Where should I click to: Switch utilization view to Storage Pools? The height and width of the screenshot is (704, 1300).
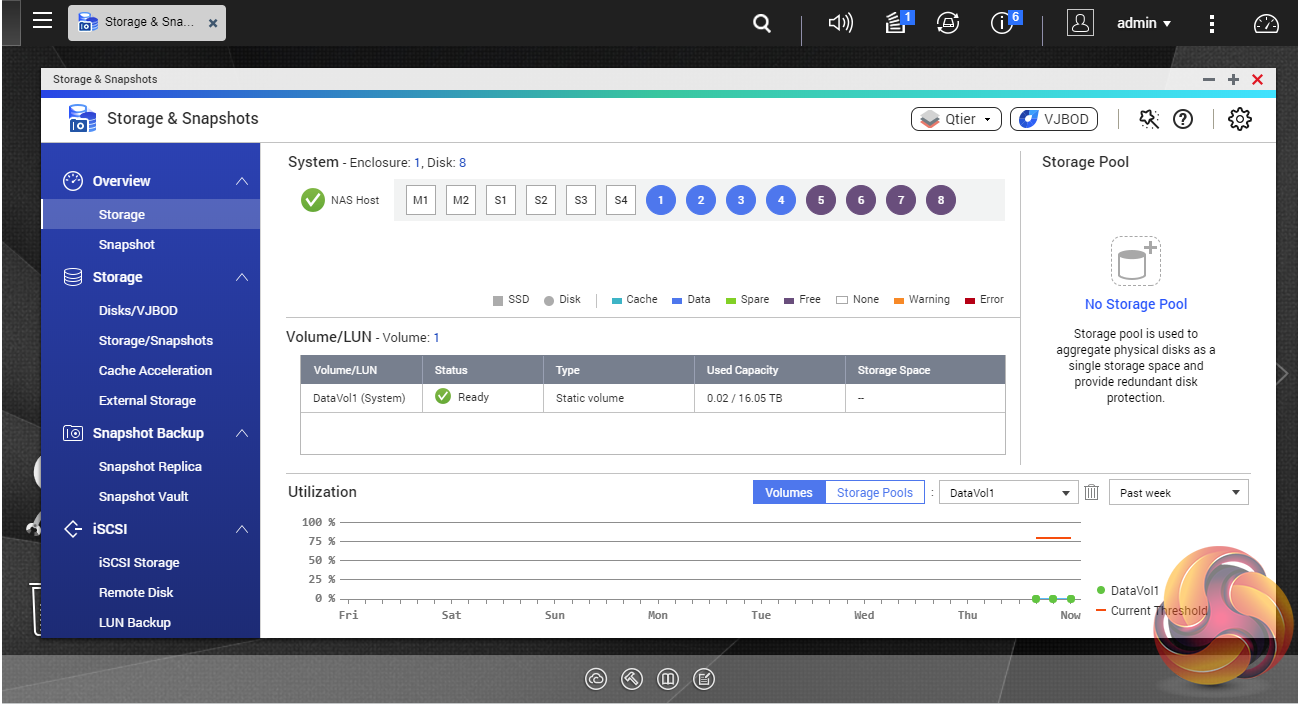tap(875, 492)
